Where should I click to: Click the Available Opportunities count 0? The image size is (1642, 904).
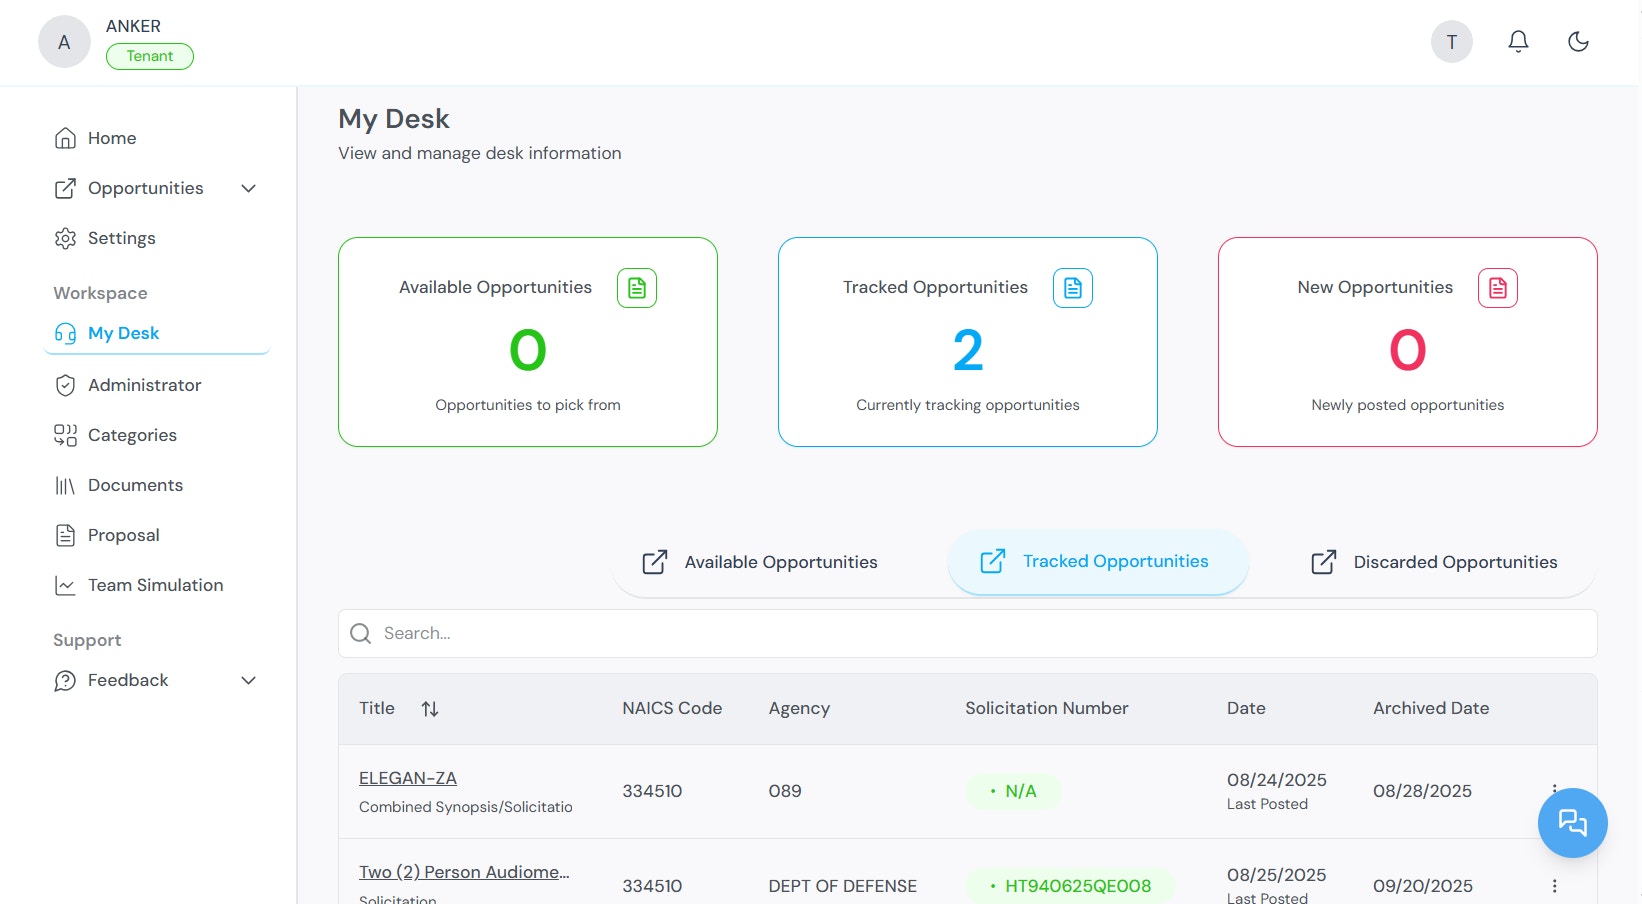coord(528,350)
